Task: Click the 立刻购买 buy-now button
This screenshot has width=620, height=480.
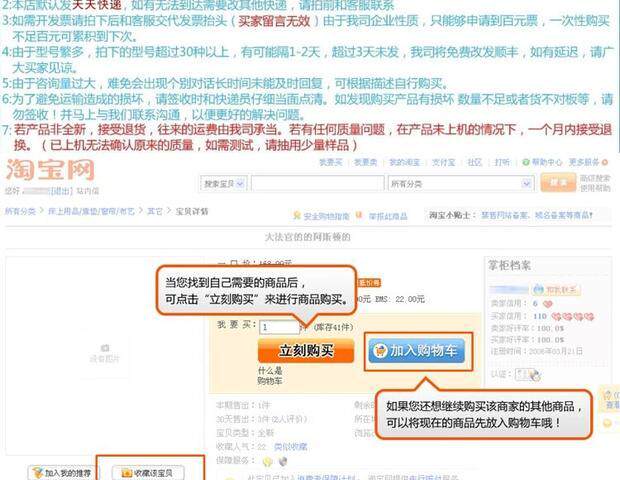Action: tap(306, 350)
